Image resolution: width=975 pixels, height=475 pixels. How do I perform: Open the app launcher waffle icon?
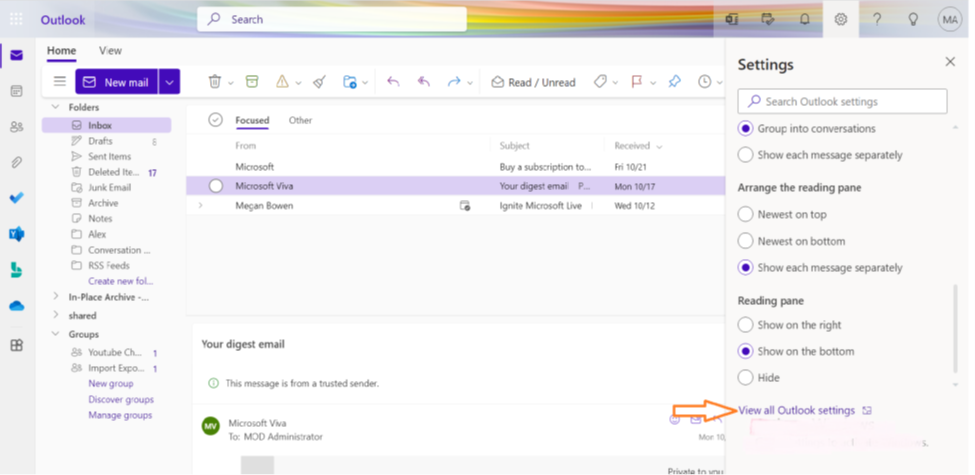(x=16, y=19)
